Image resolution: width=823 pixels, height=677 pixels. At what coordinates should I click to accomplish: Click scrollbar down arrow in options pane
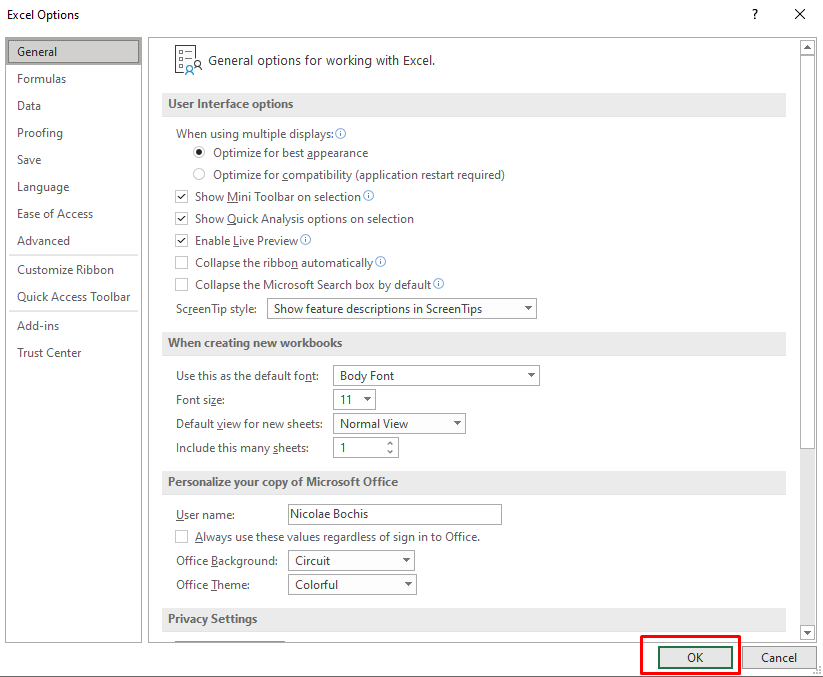(x=807, y=633)
